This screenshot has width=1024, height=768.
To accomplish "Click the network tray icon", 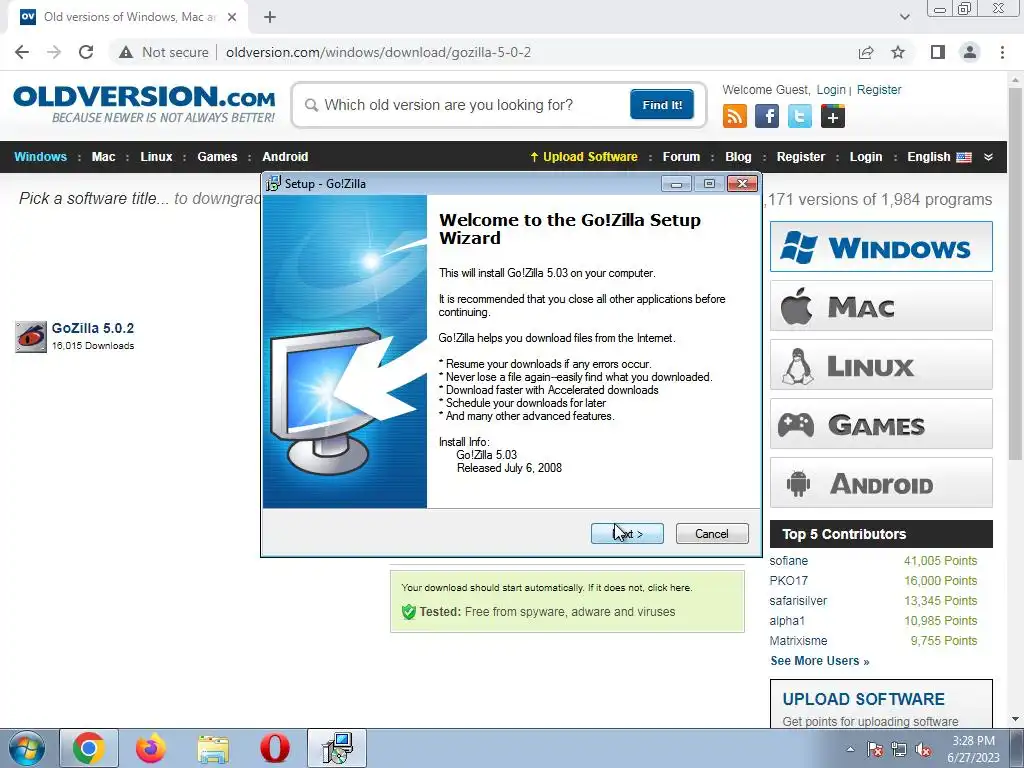I will tap(899, 750).
